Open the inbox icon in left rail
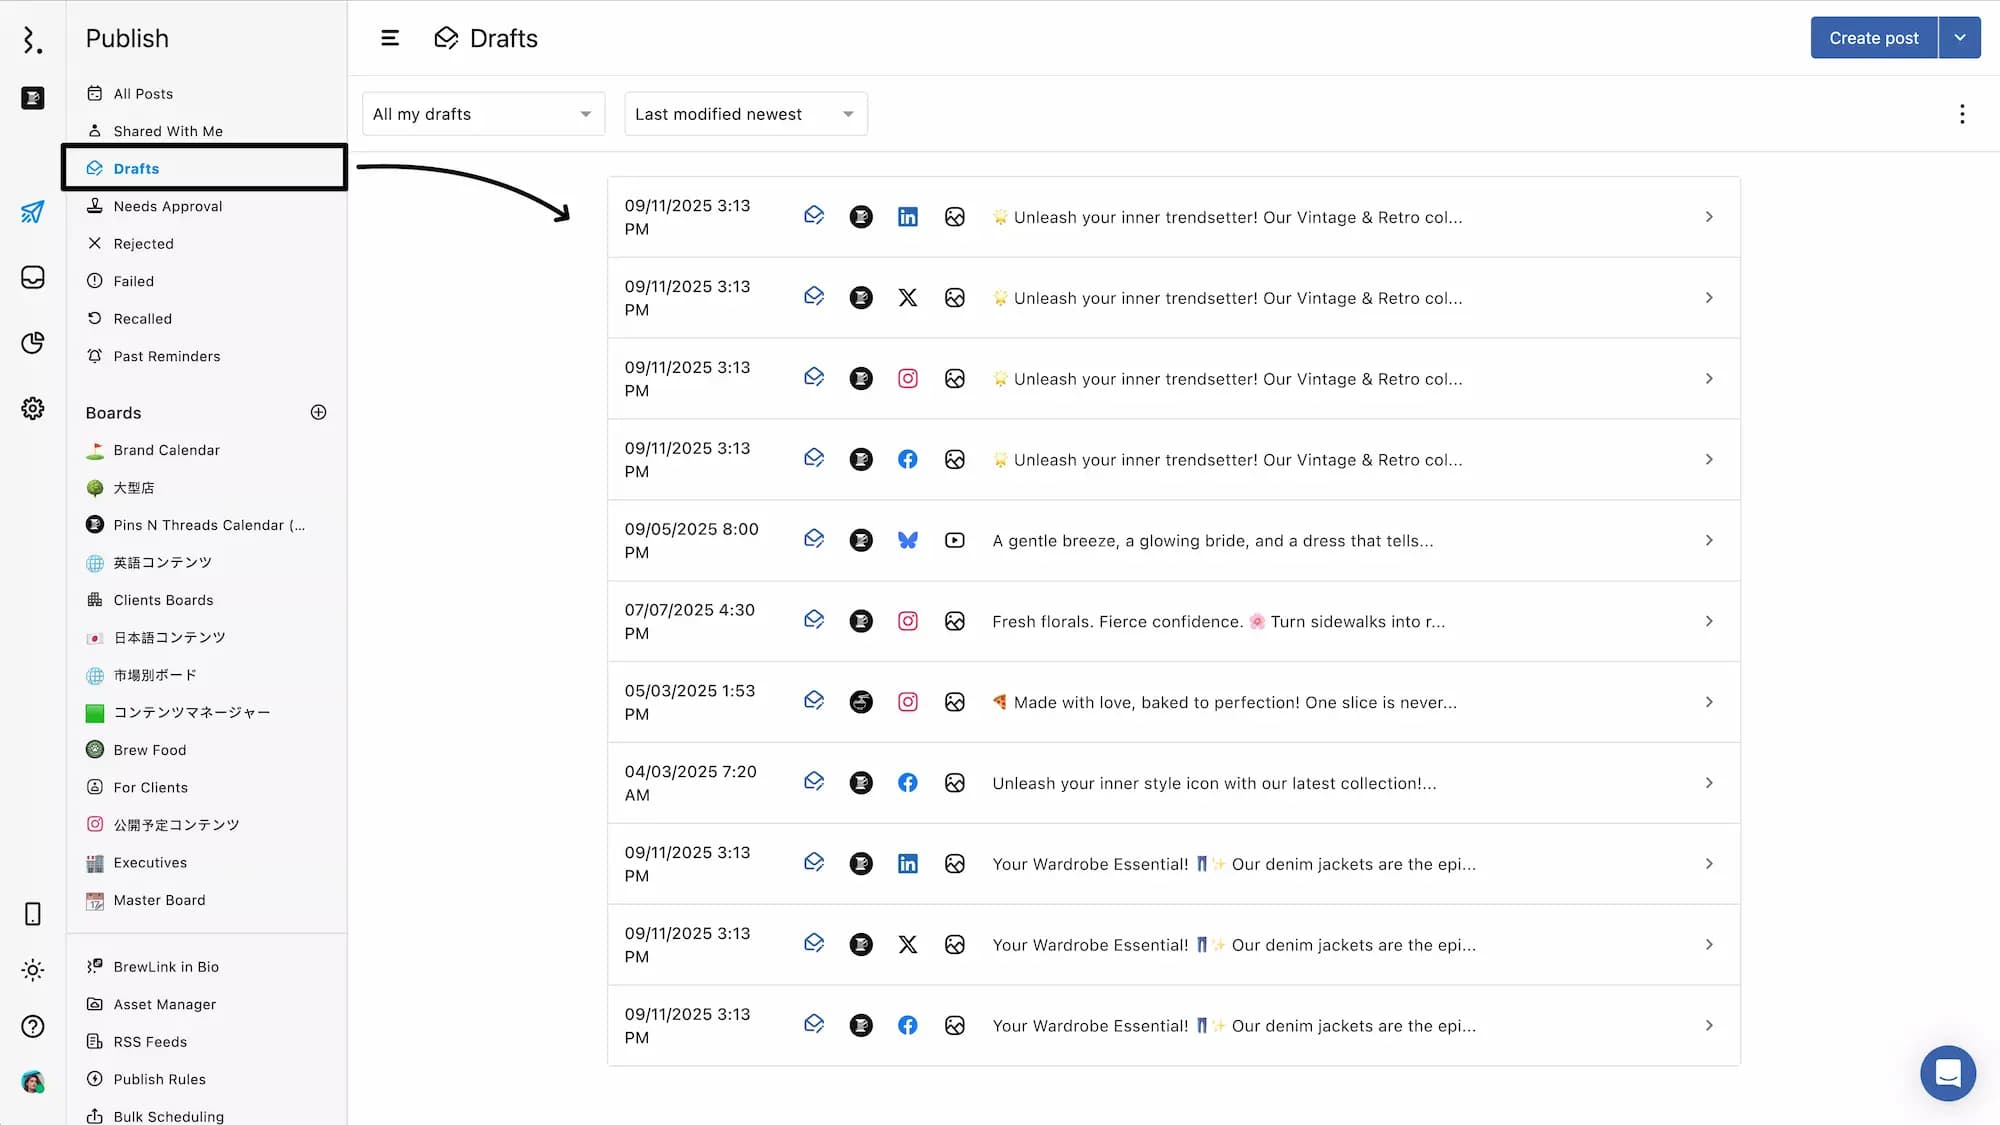 coord(32,277)
